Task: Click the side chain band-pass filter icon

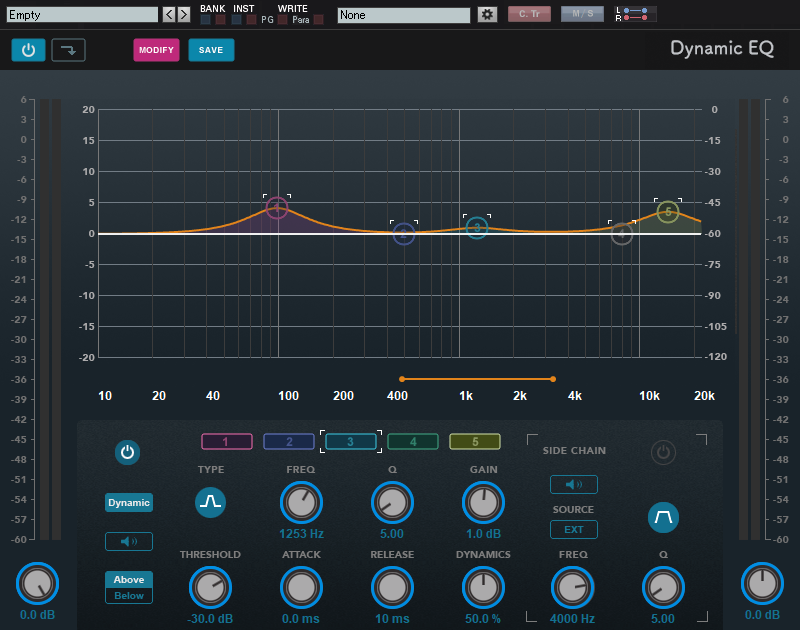Action: pyautogui.click(x=664, y=516)
